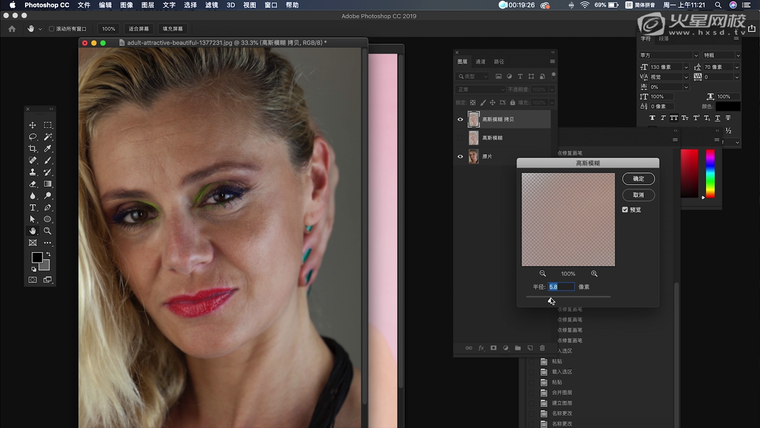Switch to the 通道 channels tab
Viewport: 760px width, 428px height.
(480, 62)
